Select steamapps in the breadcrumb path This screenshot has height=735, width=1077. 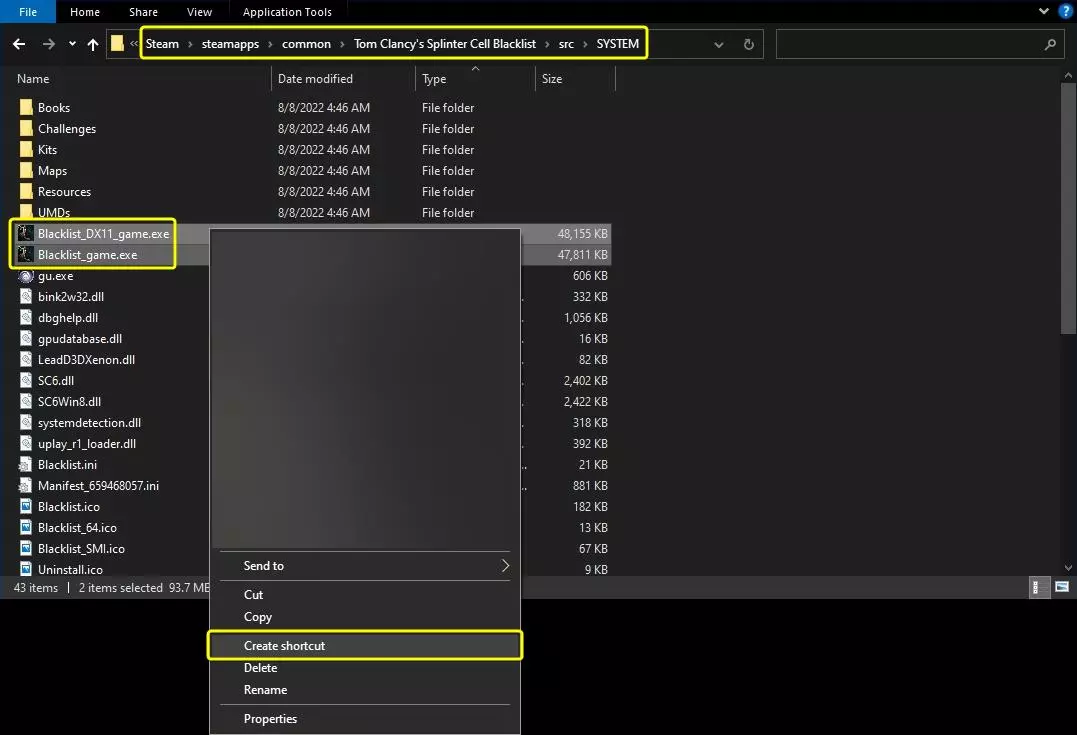pyautogui.click(x=230, y=44)
